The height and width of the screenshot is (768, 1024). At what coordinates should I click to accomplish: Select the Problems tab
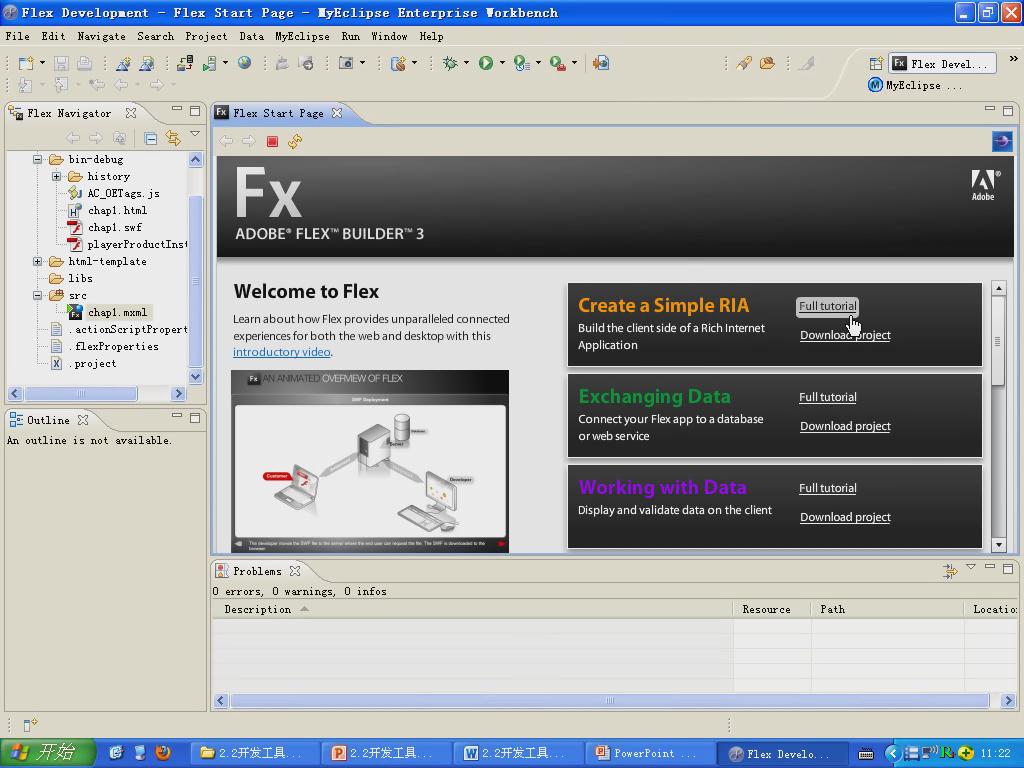pyautogui.click(x=257, y=571)
